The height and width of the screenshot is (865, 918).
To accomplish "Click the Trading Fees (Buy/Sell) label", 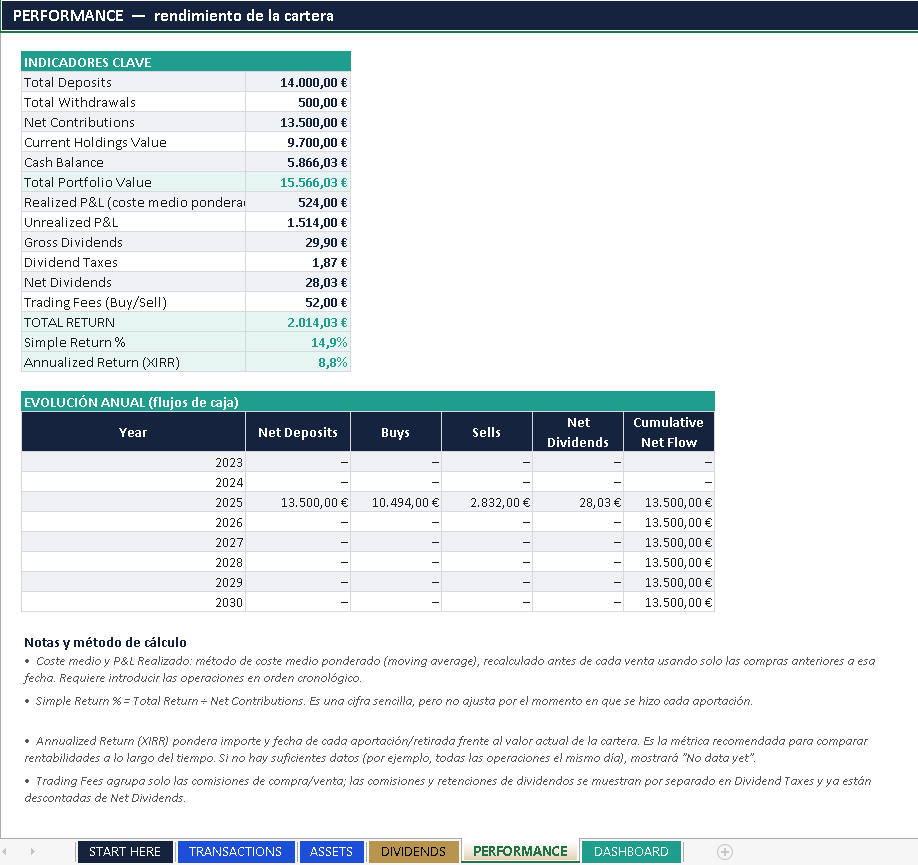I will [133, 302].
